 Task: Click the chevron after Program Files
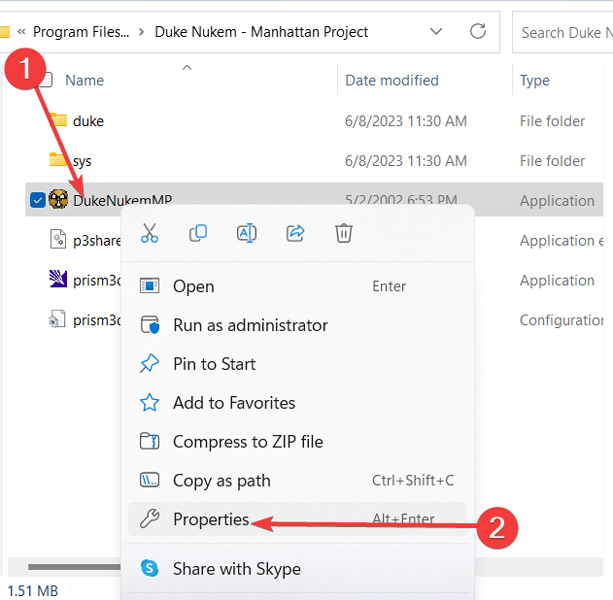pos(142,32)
